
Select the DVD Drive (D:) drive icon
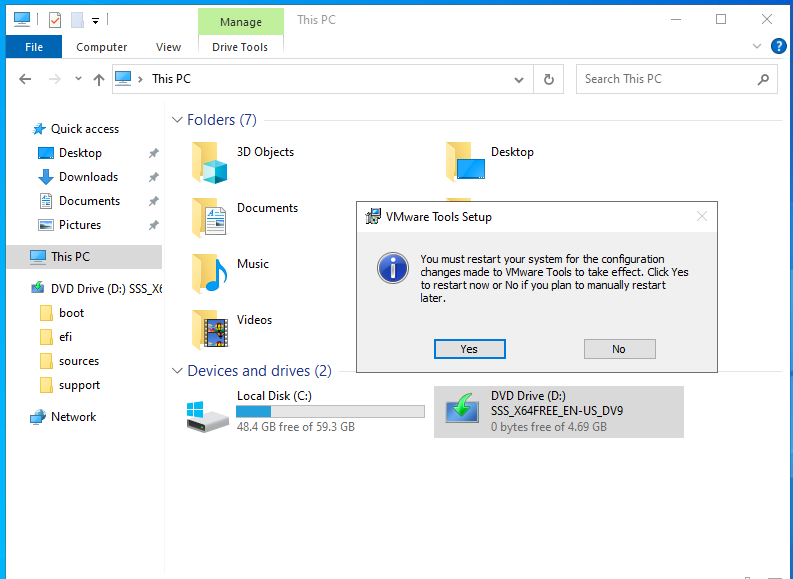(461, 409)
